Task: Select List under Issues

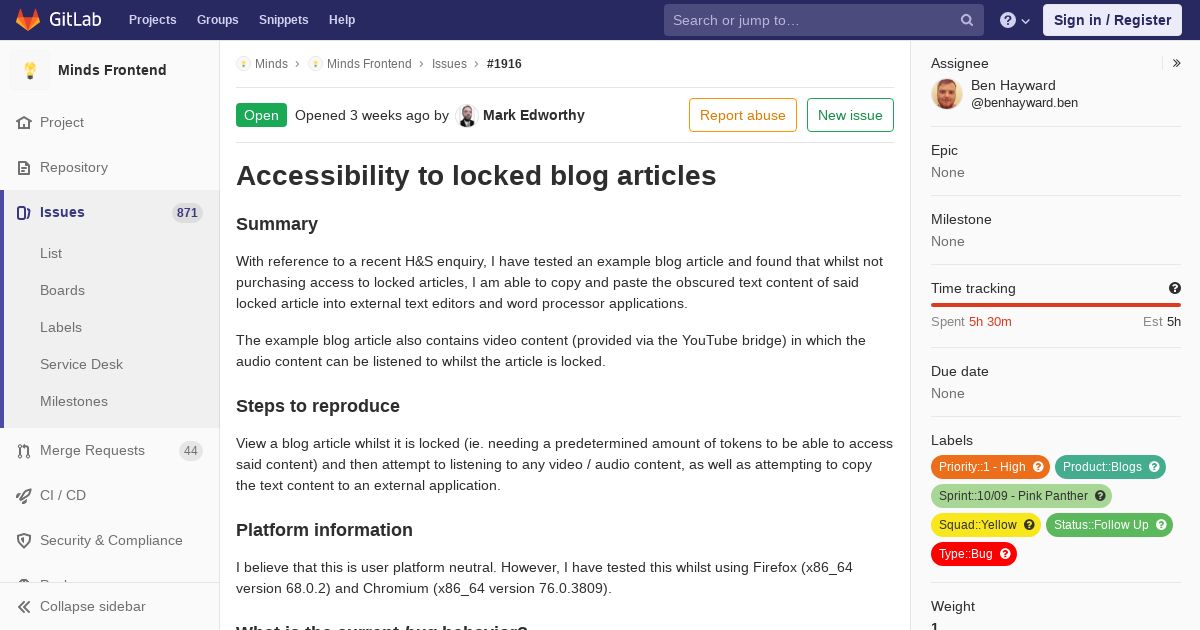Action: 51,253
